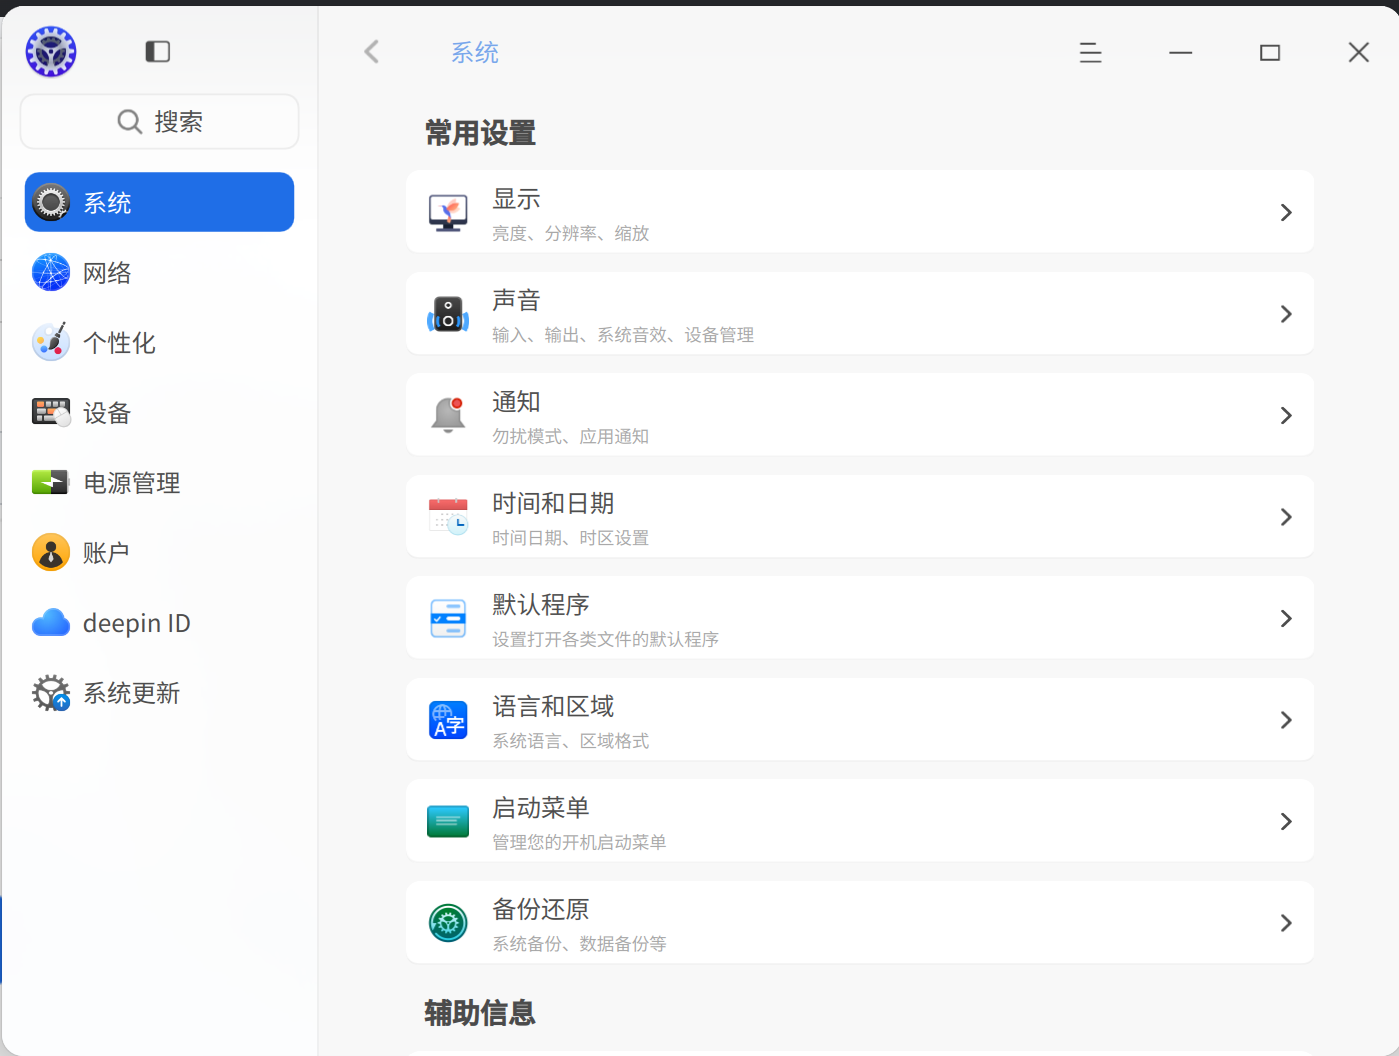Click the 默认程序 icon

click(x=448, y=618)
